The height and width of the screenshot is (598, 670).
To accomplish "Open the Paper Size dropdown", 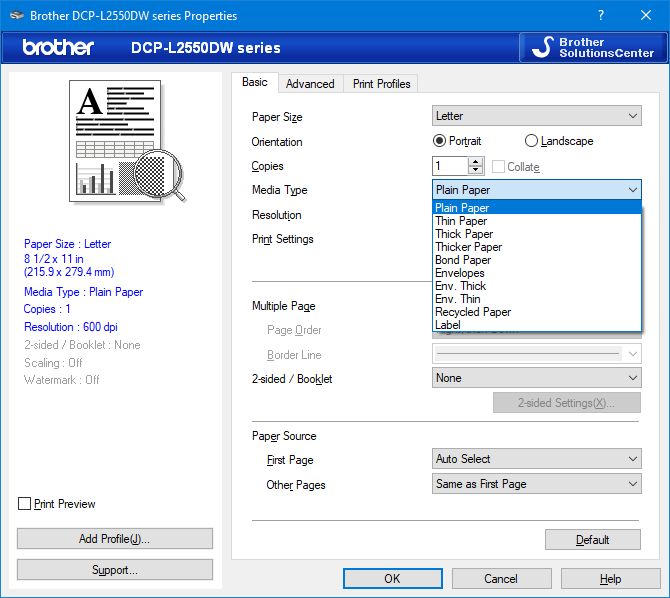I will [537, 116].
